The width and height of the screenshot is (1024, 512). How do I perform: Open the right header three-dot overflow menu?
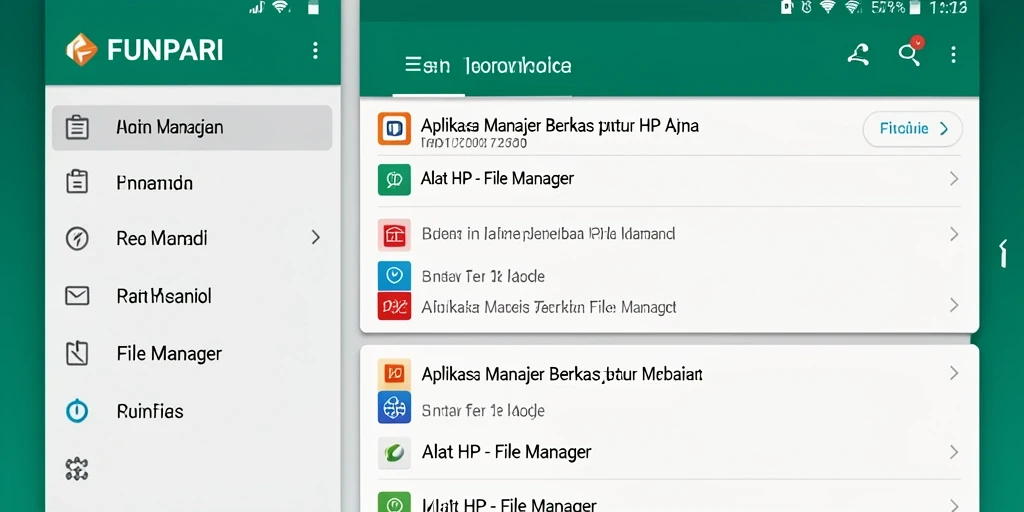click(x=953, y=55)
